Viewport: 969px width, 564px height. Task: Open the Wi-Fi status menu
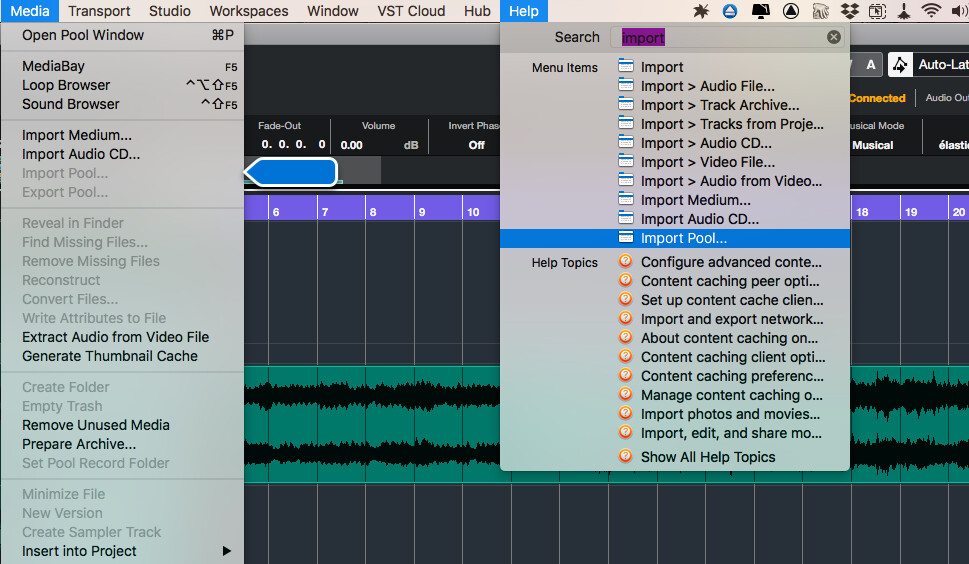pyautogui.click(x=931, y=11)
